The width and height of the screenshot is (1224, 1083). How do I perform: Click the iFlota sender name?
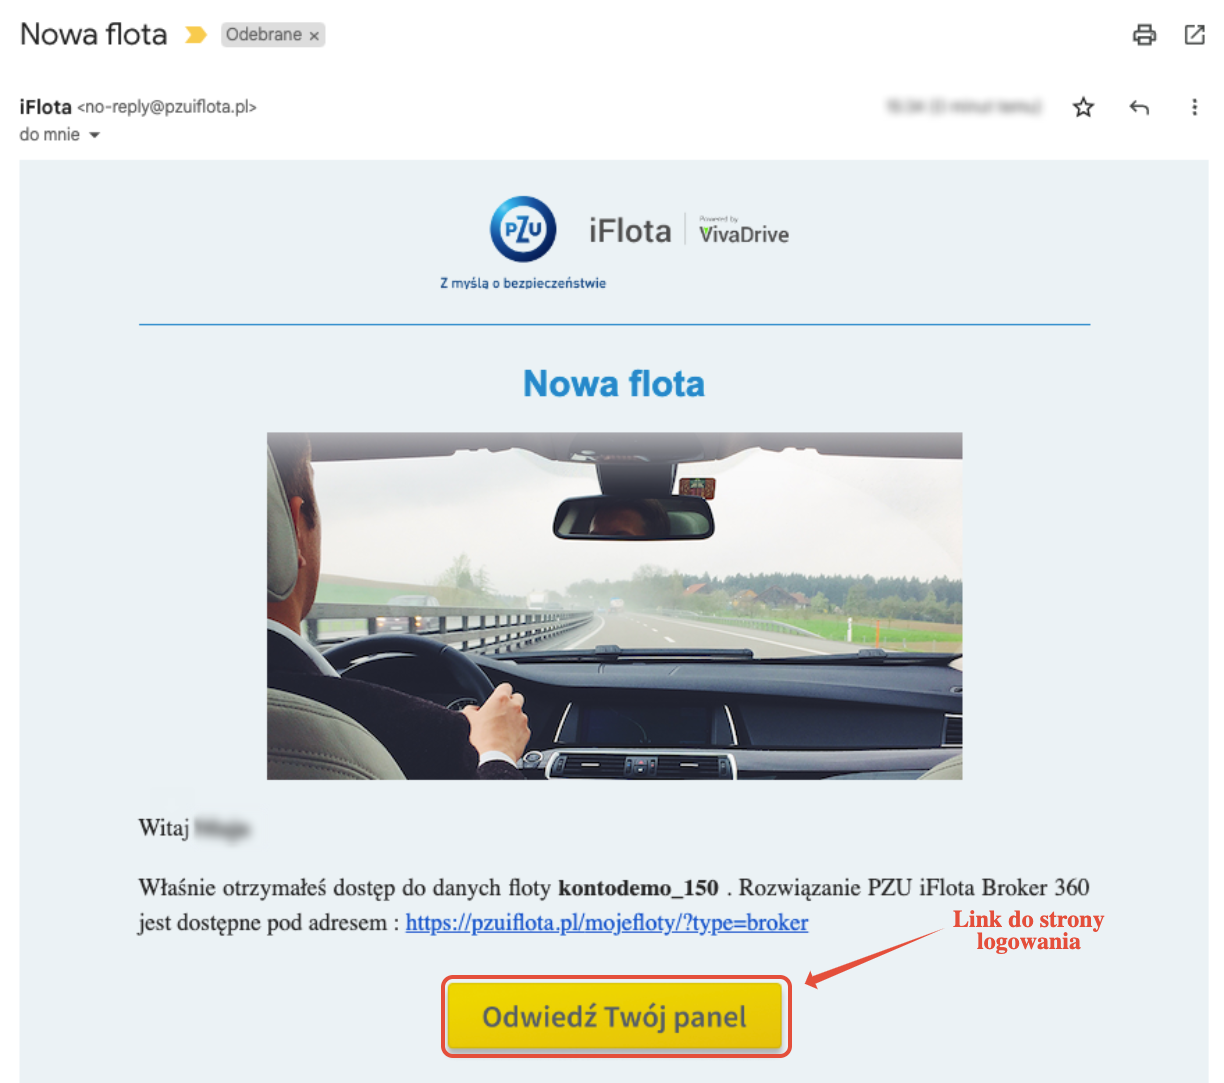pos(45,107)
